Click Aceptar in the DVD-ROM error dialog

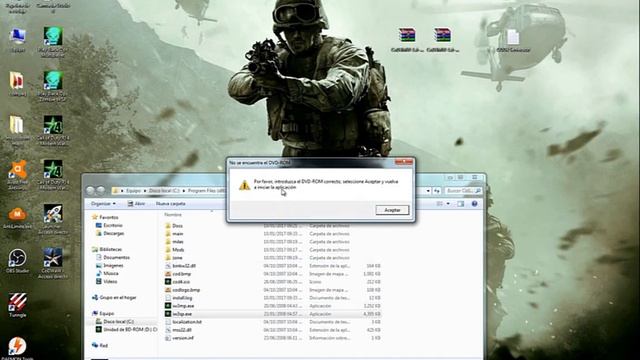pyautogui.click(x=392, y=210)
